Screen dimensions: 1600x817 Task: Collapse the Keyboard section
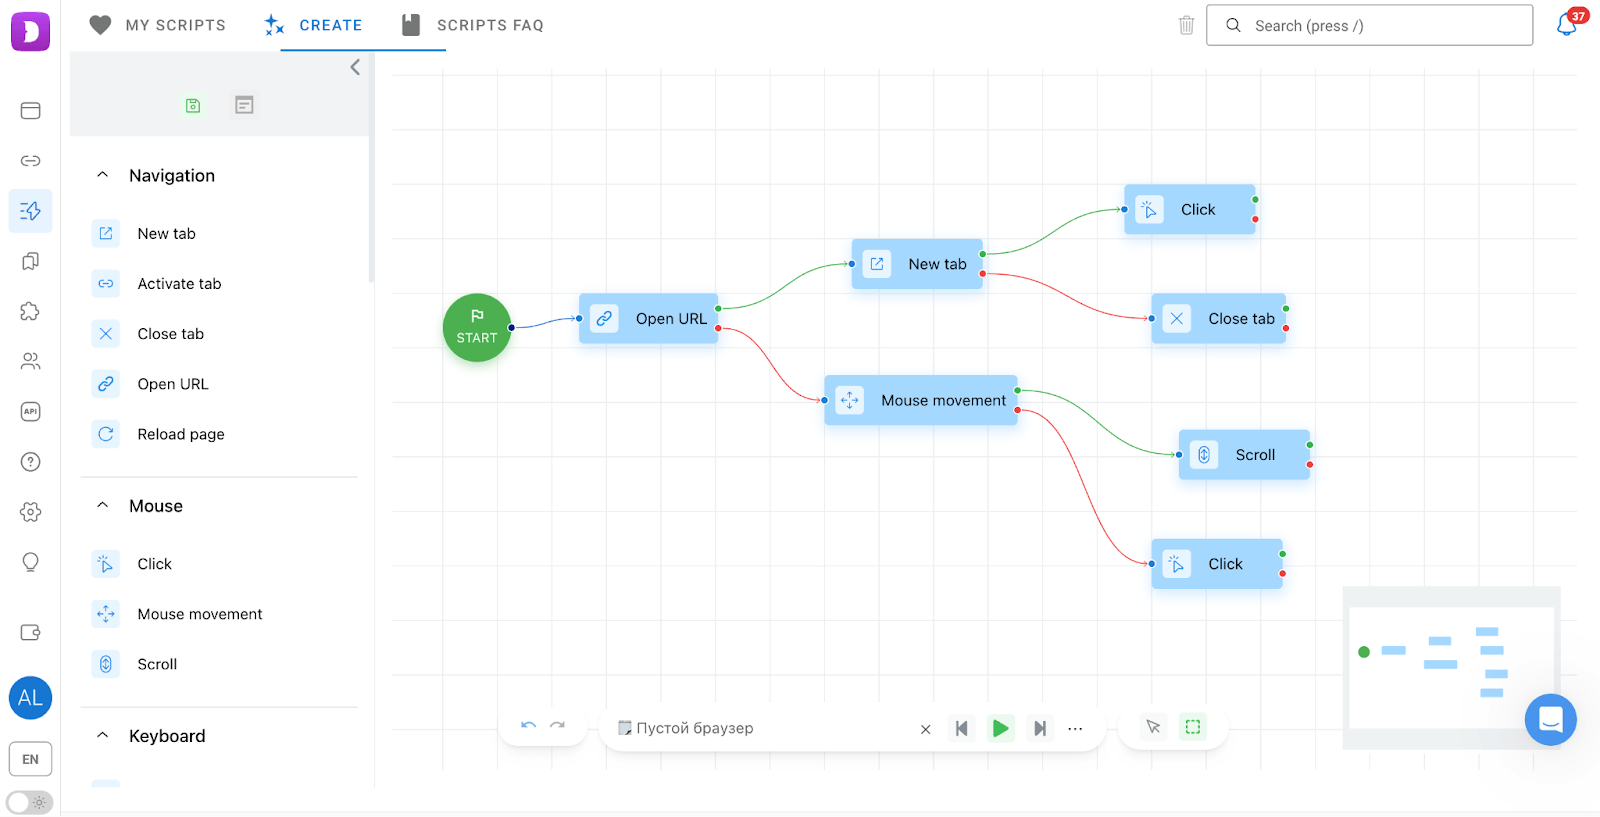102,736
